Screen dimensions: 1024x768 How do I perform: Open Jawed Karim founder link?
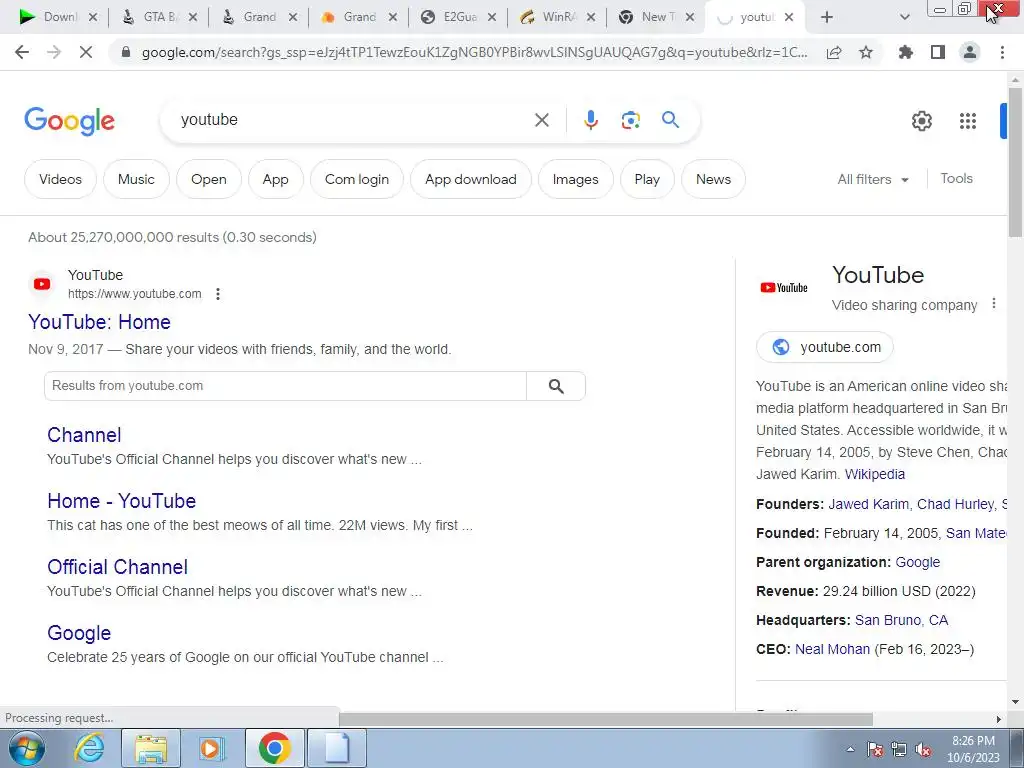click(868, 504)
